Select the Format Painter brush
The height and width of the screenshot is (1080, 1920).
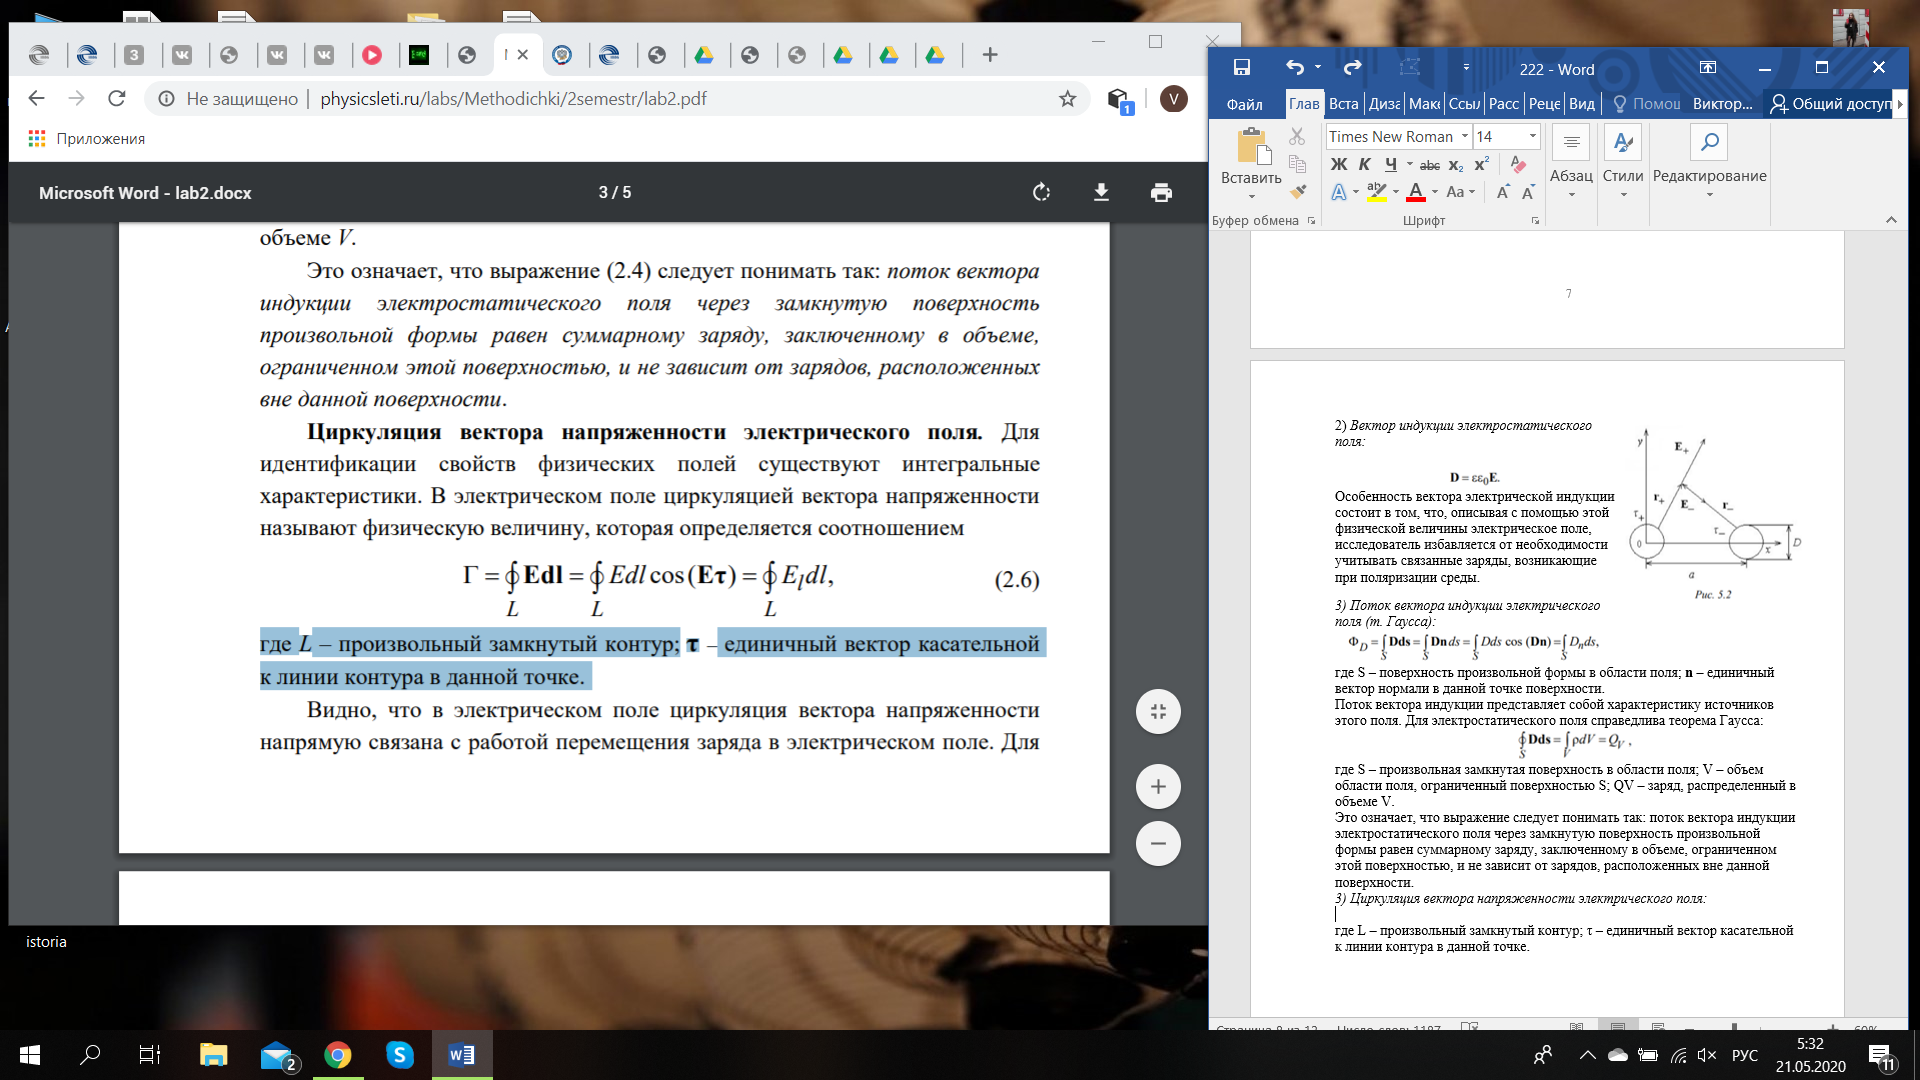(x=1298, y=192)
